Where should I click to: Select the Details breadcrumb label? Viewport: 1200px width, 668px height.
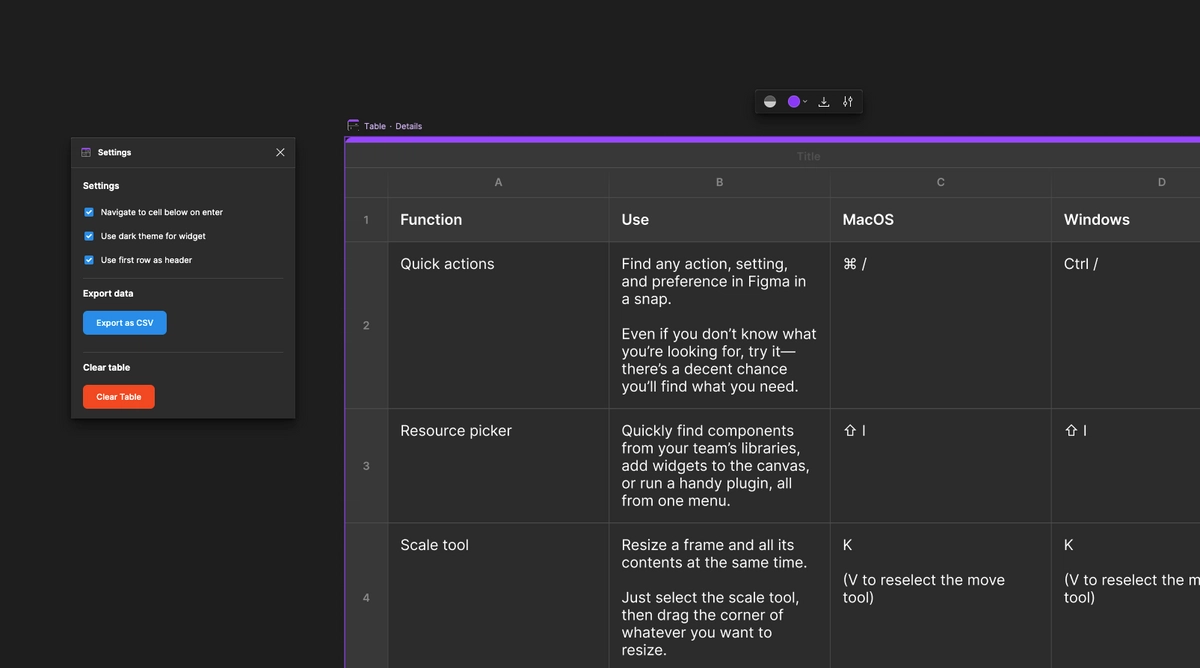point(409,125)
